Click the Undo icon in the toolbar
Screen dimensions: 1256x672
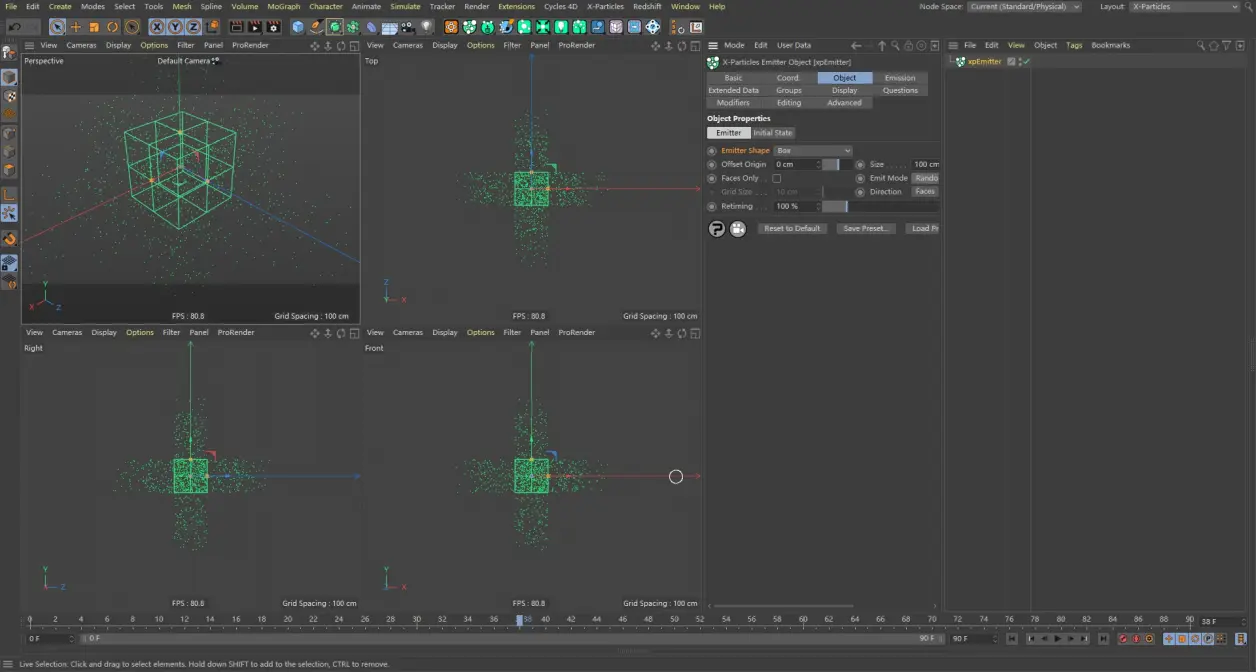tap(15, 27)
